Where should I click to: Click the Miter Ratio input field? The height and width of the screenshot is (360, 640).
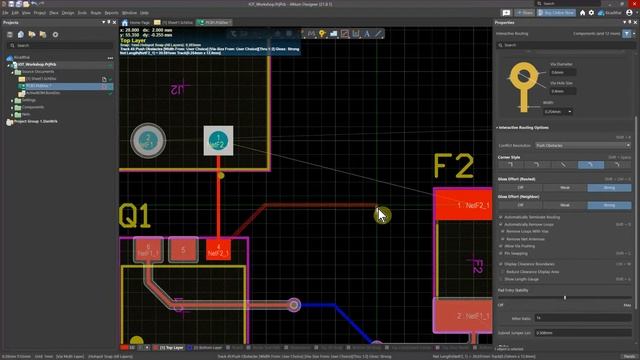(x=582, y=318)
